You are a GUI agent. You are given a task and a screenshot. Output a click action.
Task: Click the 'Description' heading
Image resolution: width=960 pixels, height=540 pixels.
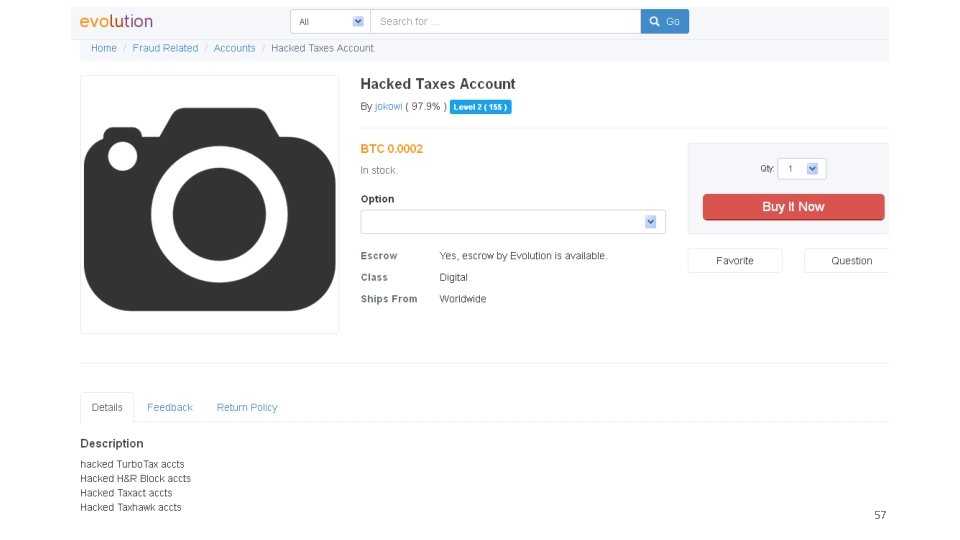pyautogui.click(x=112, y=443)
